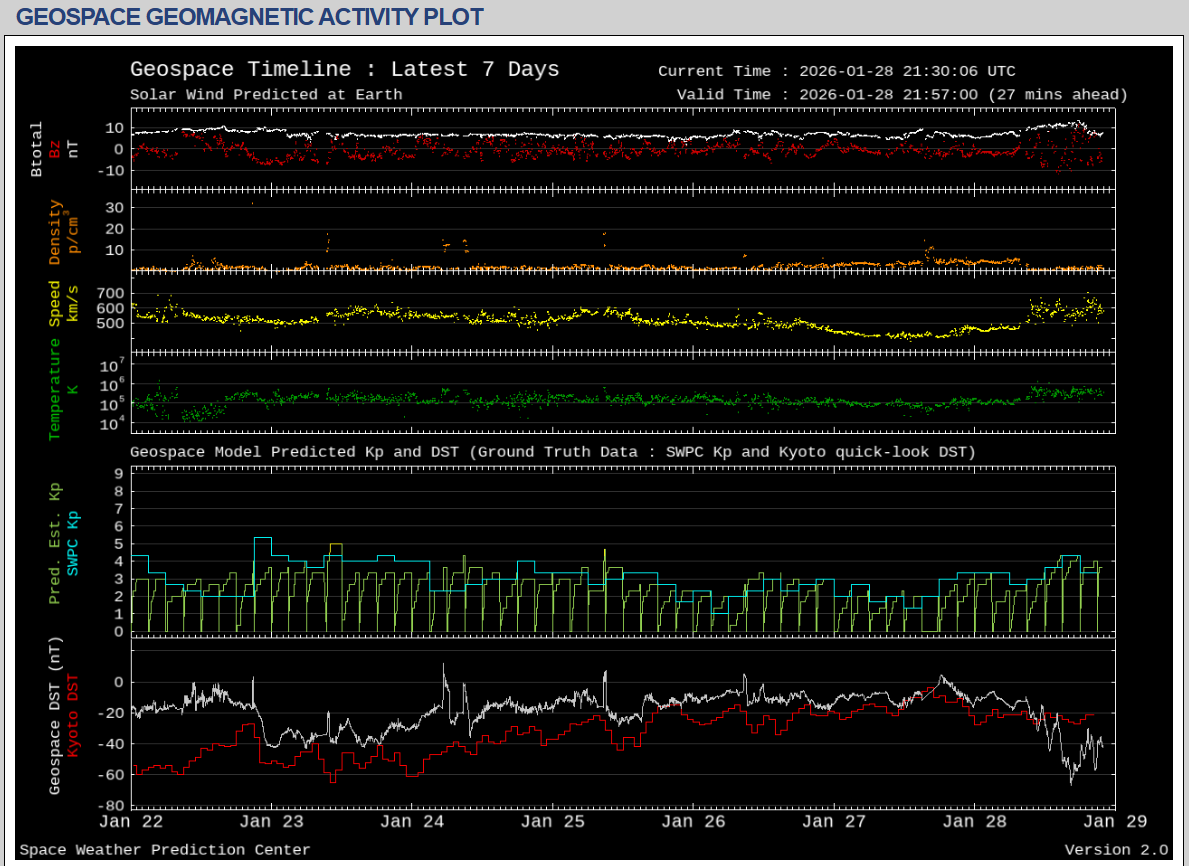The height and width of the screenshot is (866, 1189).
Task: Click the 'Pred. Est. Kp' legend label
Action: [55, 545]
